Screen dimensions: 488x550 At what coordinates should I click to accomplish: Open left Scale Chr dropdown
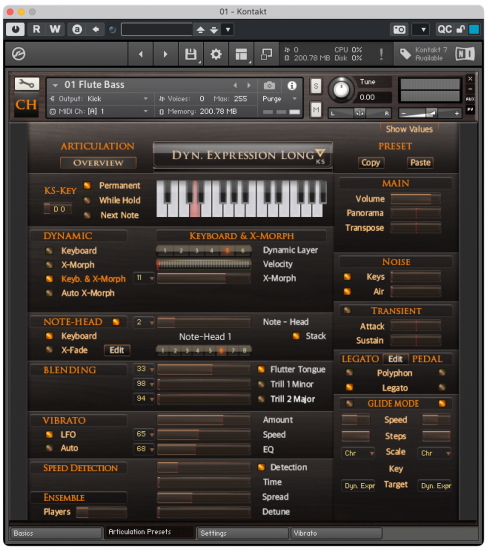point(358,453)
